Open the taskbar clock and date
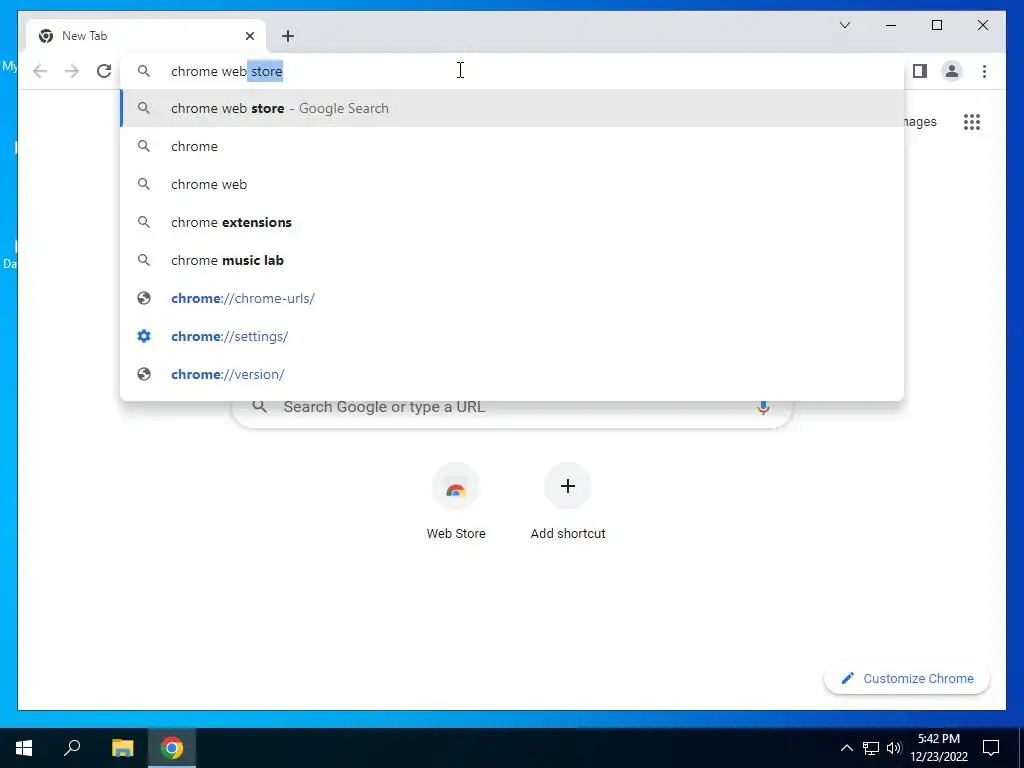 939,748
